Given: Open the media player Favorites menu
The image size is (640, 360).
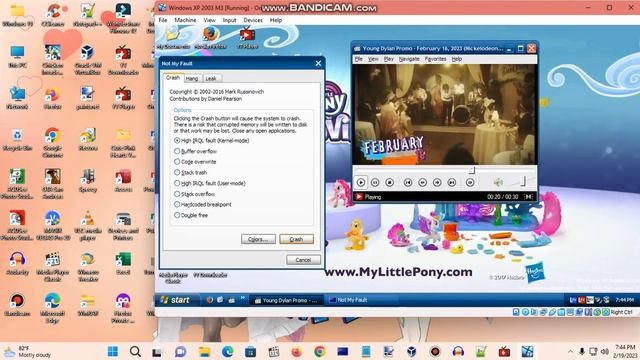Looking at the screenshot, I should point(435,59).
